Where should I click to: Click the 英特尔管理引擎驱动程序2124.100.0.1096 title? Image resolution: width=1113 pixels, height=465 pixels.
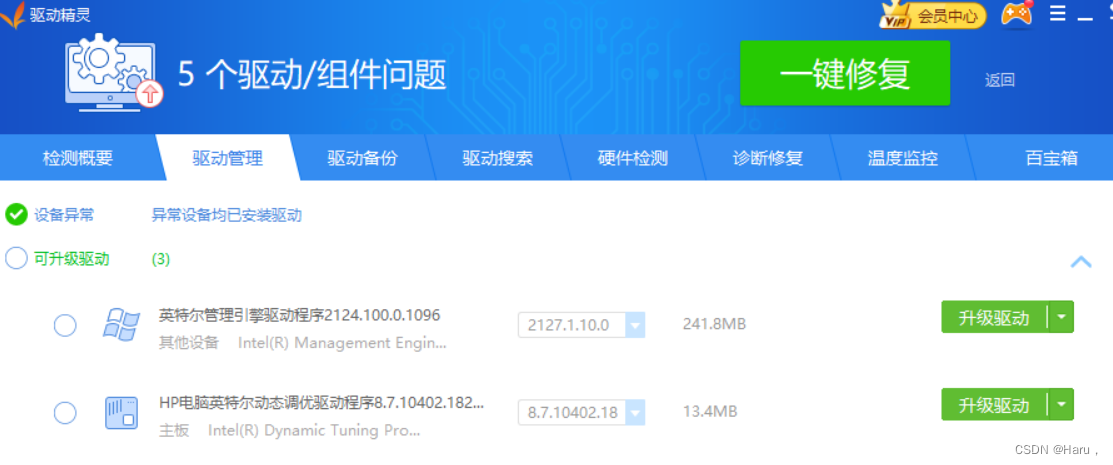(300, 314)
